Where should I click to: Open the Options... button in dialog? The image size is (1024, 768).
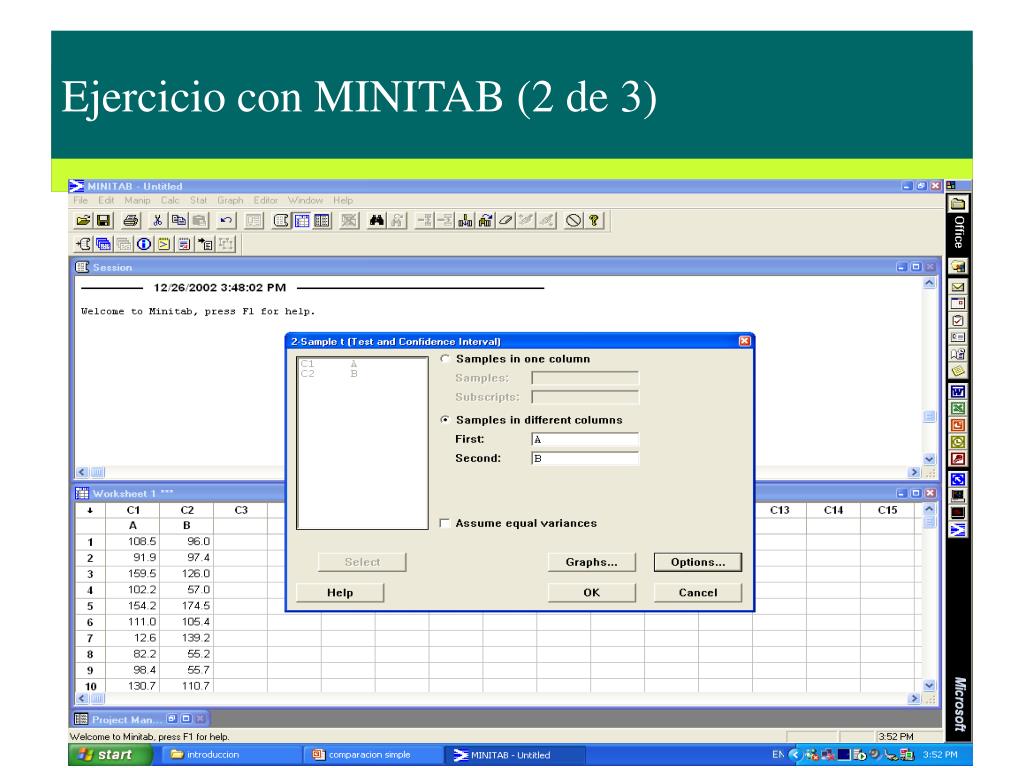click(698, 562)
